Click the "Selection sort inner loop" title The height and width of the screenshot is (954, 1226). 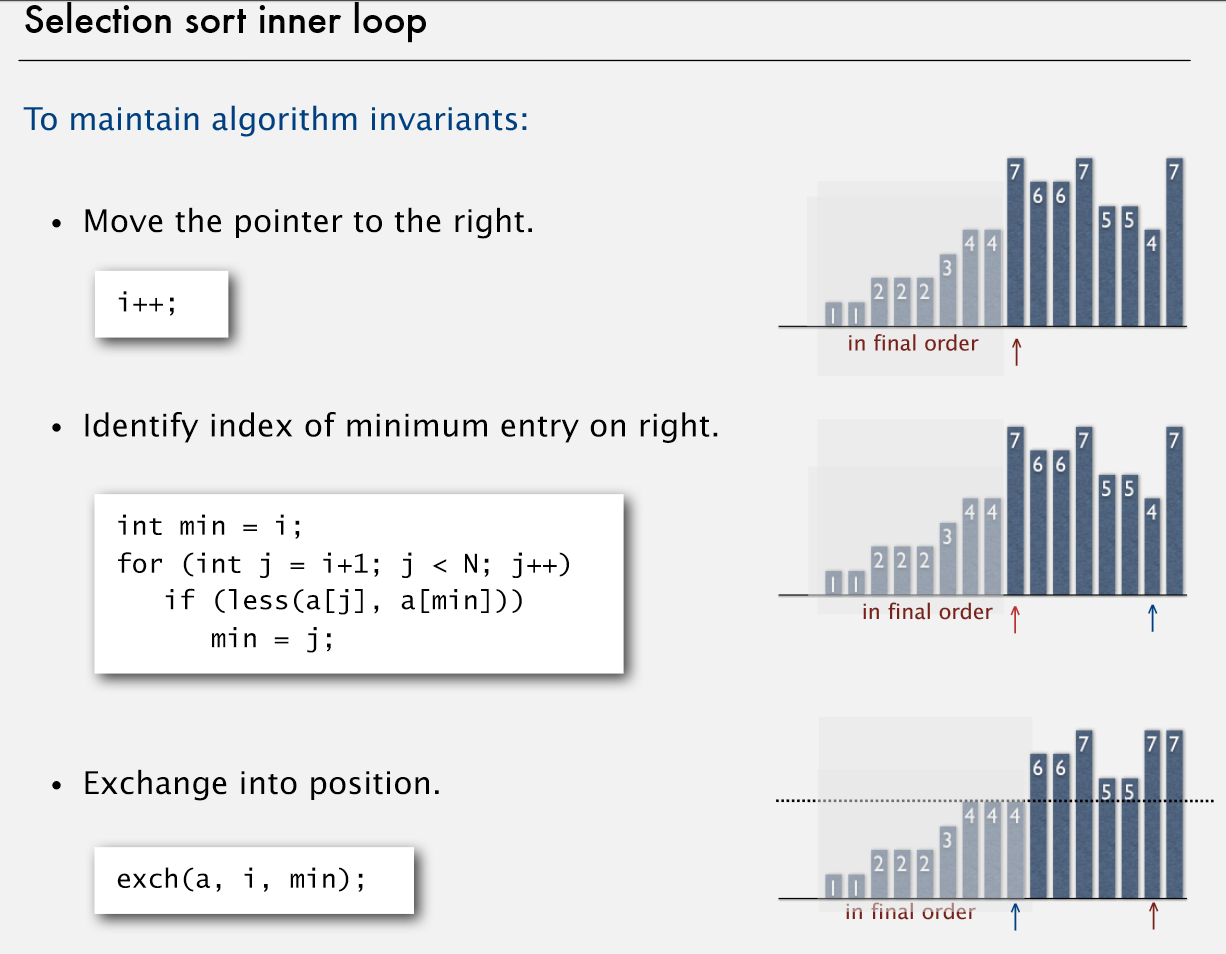coord(226,22)
